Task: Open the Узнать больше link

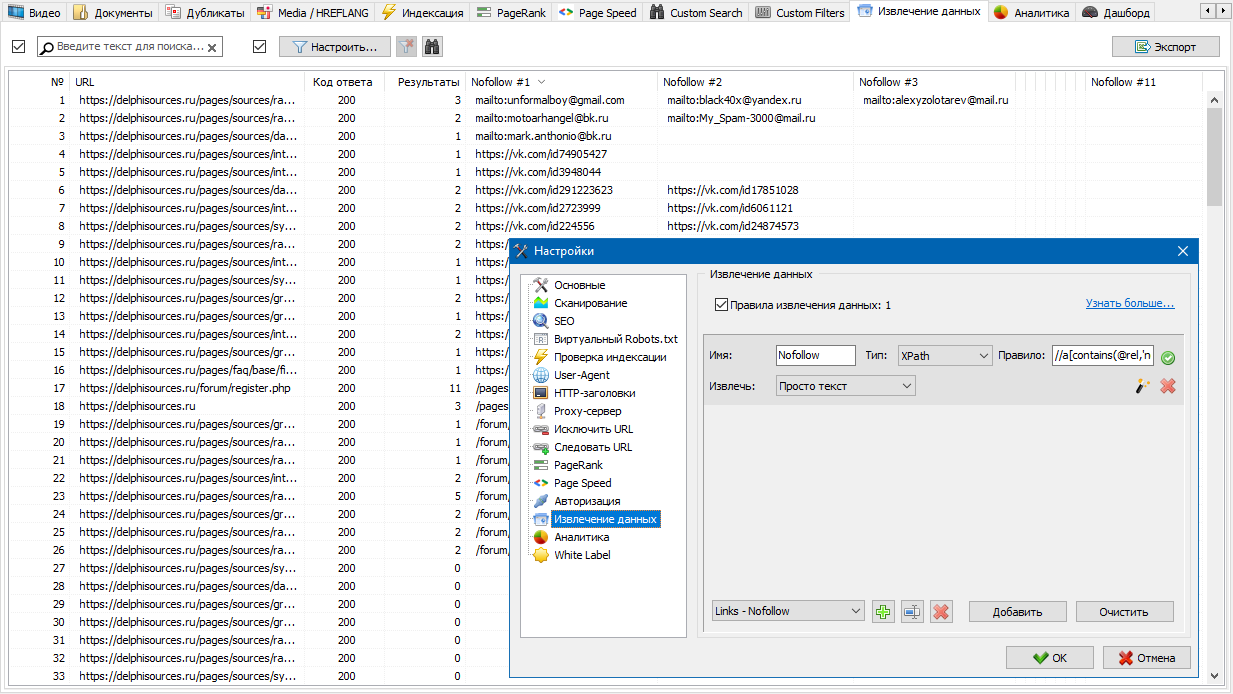Action: pos(1130,304)
